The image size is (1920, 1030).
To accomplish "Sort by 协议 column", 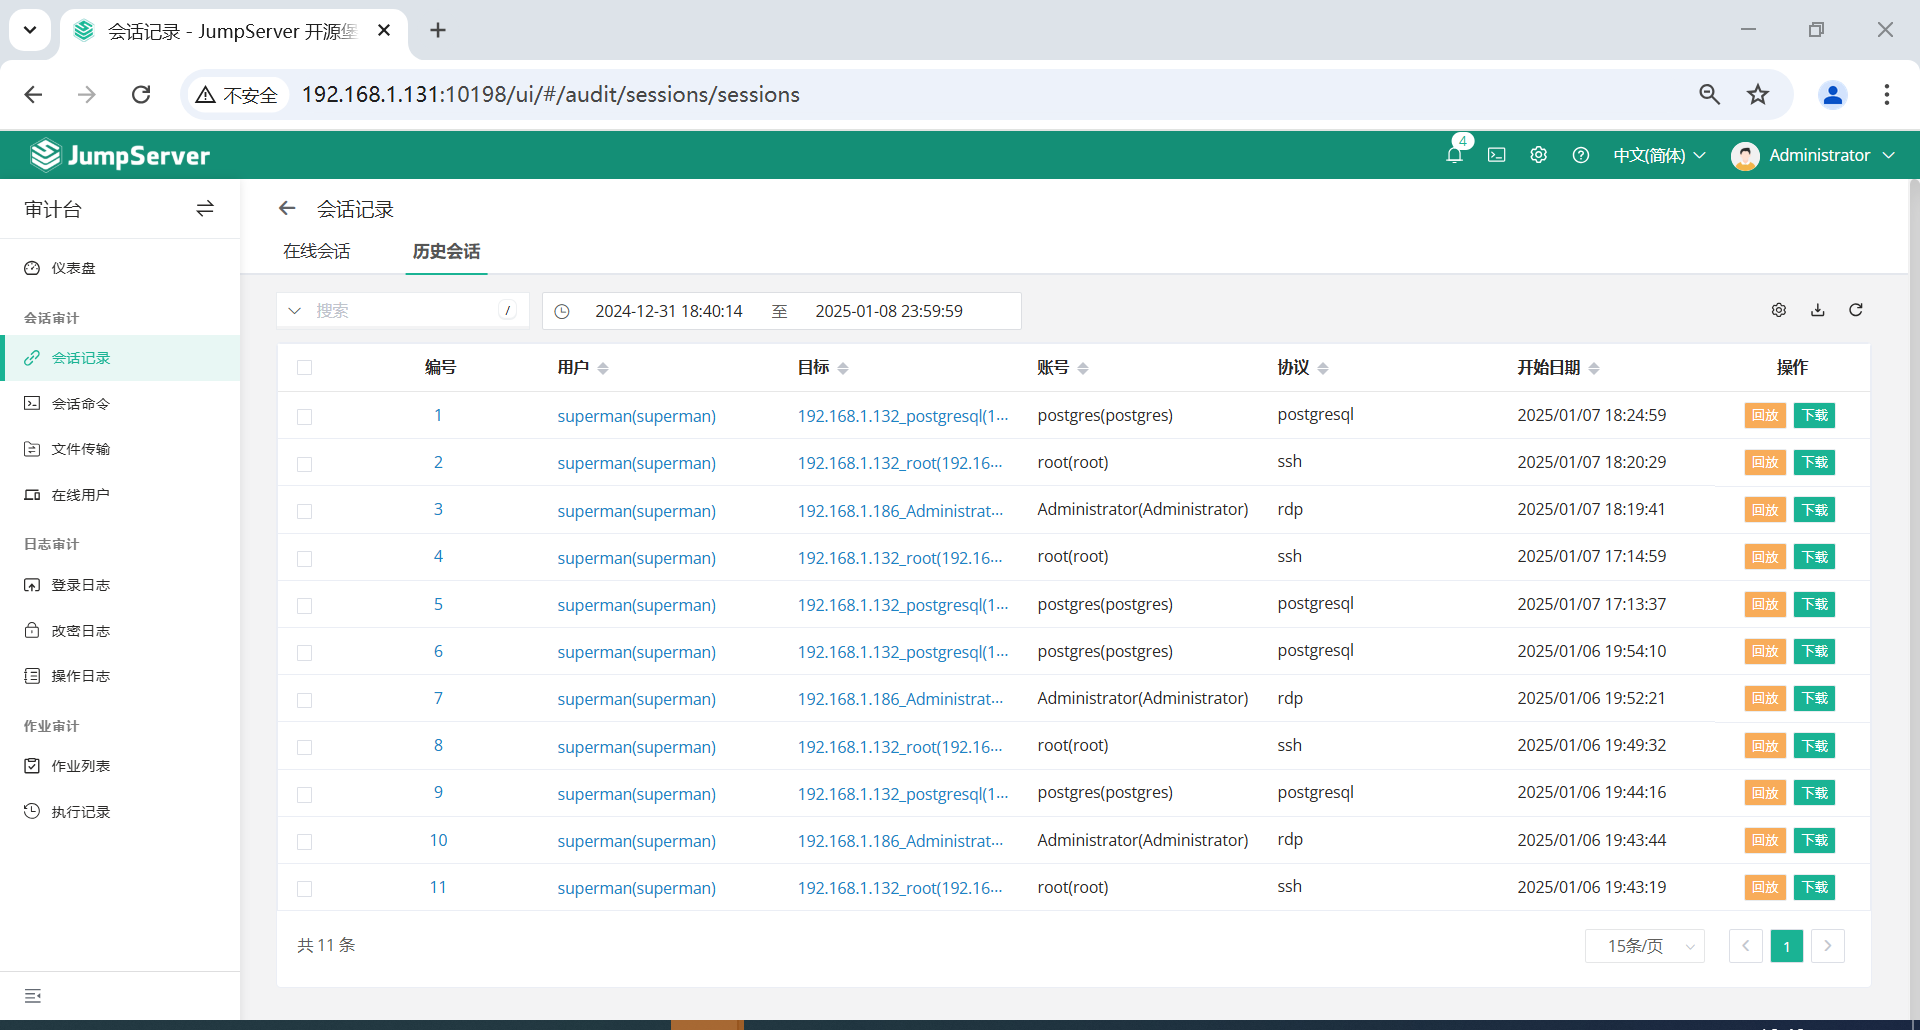I will coord(1322,368).
